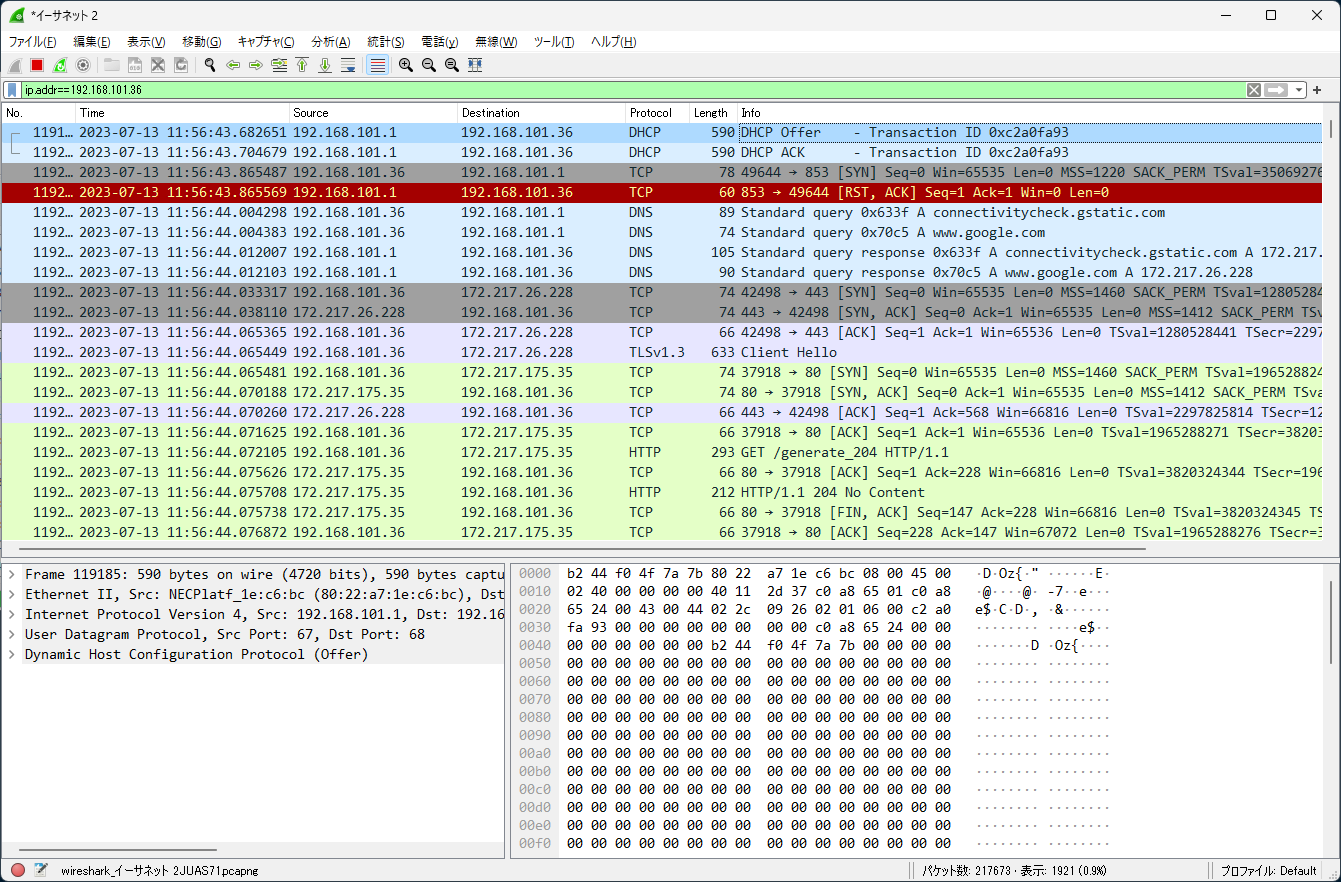
Task: Edit capture comment via pencil icon
Action: tap(41, 869)
